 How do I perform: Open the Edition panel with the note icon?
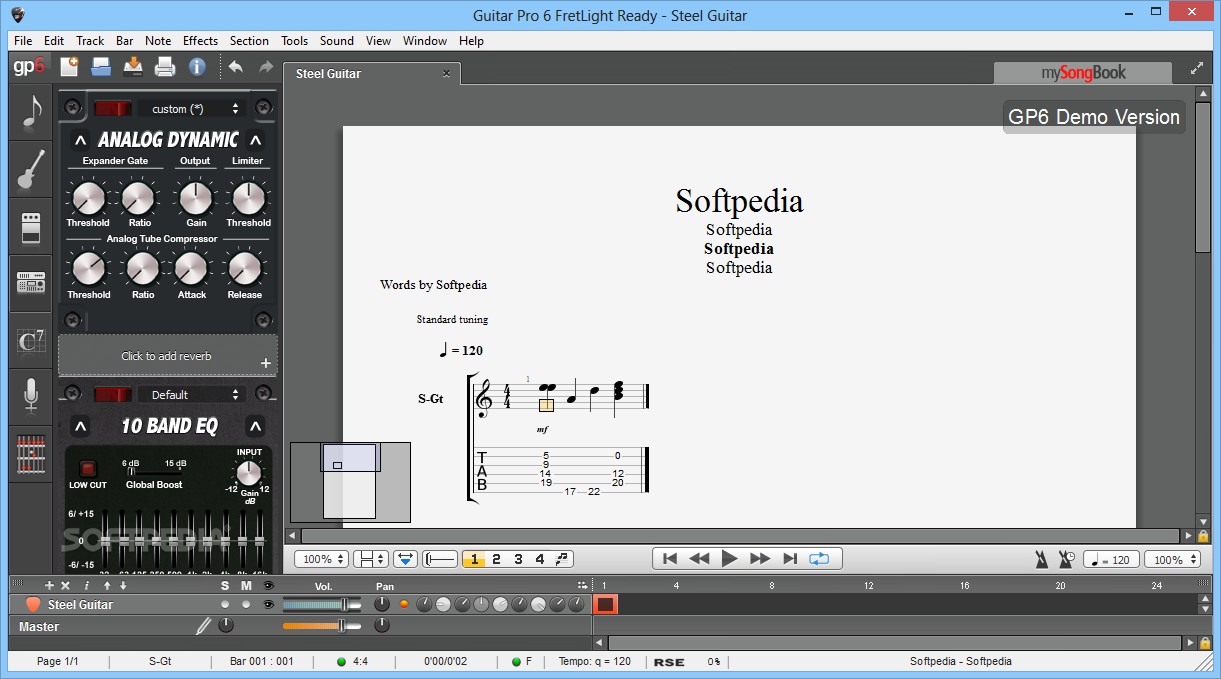tap(31, 113)
